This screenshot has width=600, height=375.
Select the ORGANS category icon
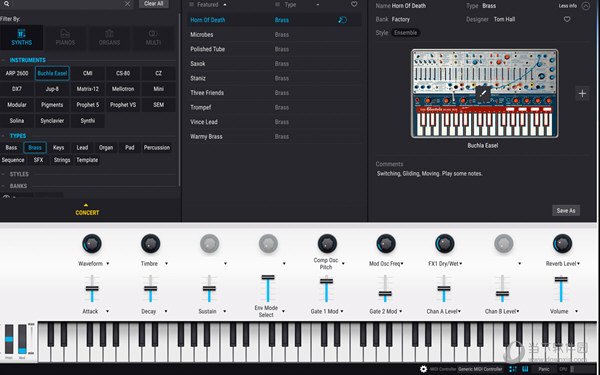tap(109, 37)
